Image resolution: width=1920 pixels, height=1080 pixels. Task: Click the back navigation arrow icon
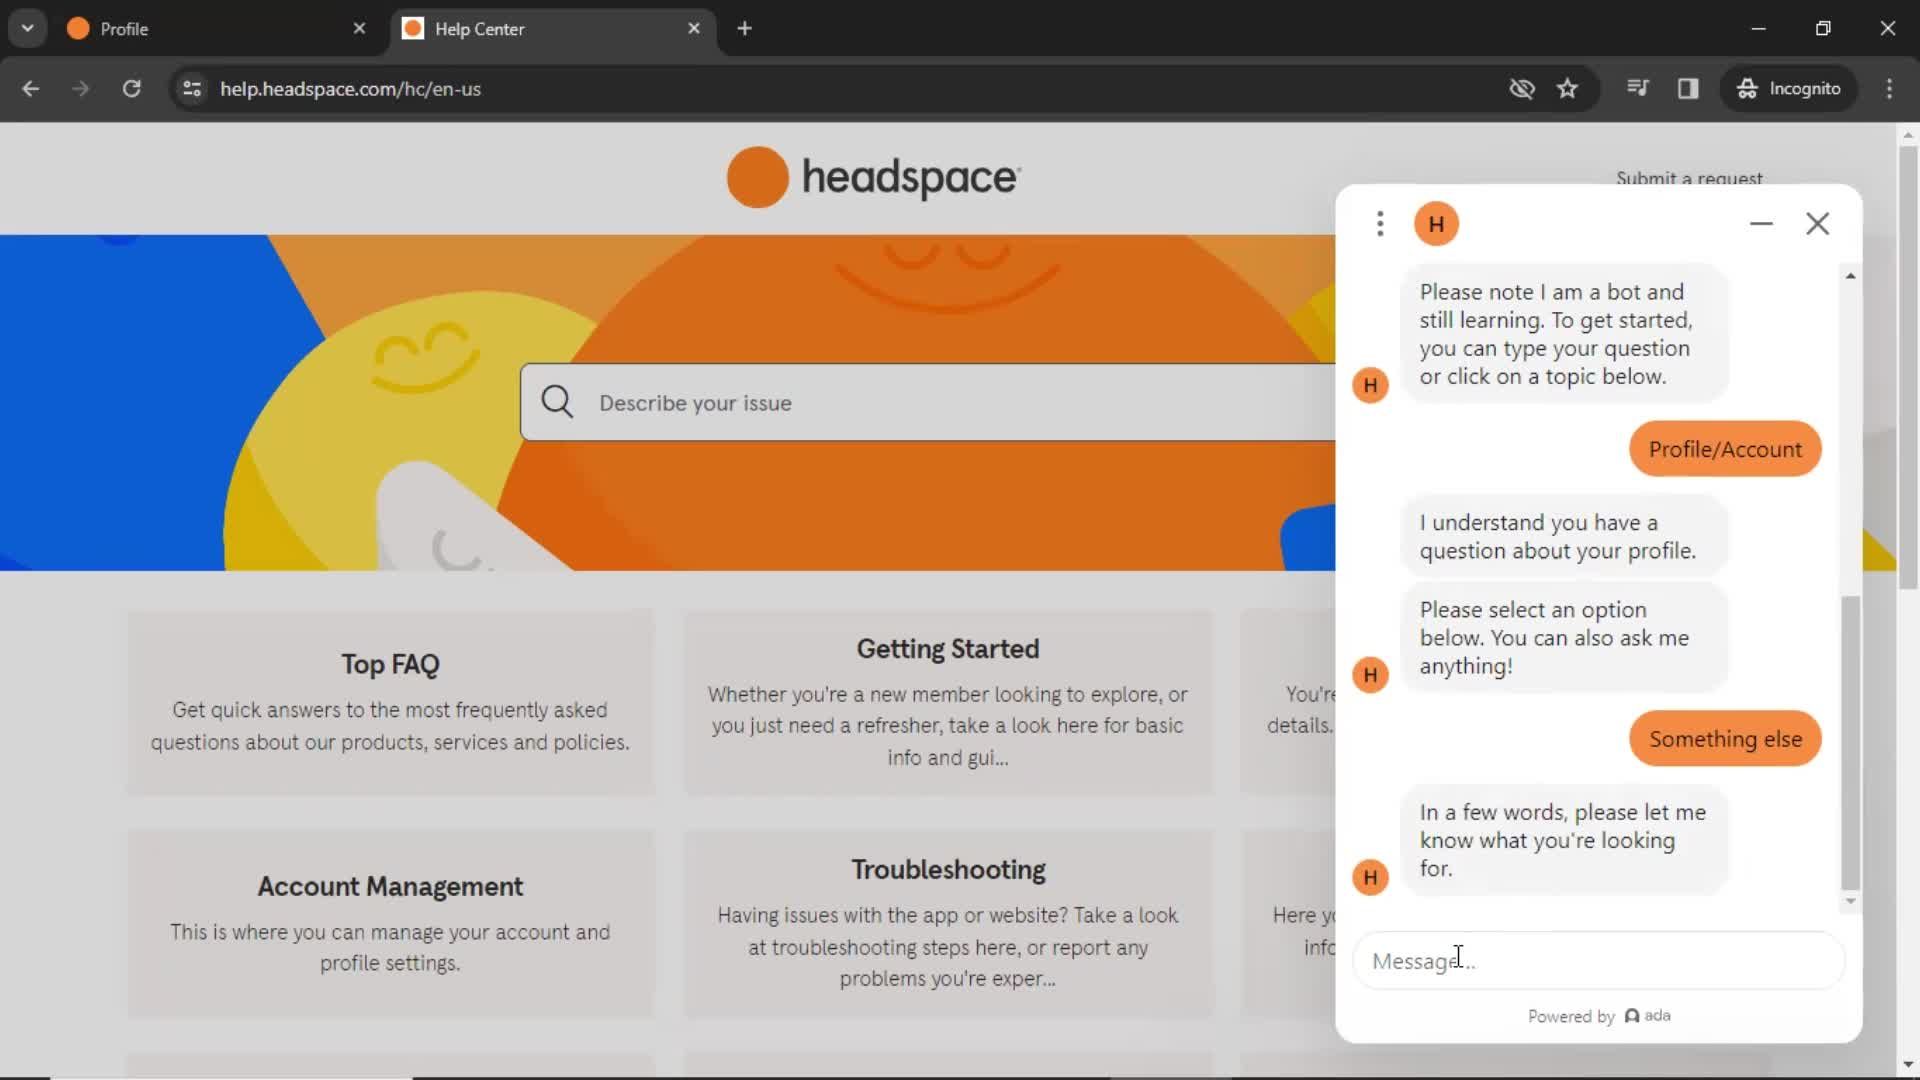[x=30, y=88]
